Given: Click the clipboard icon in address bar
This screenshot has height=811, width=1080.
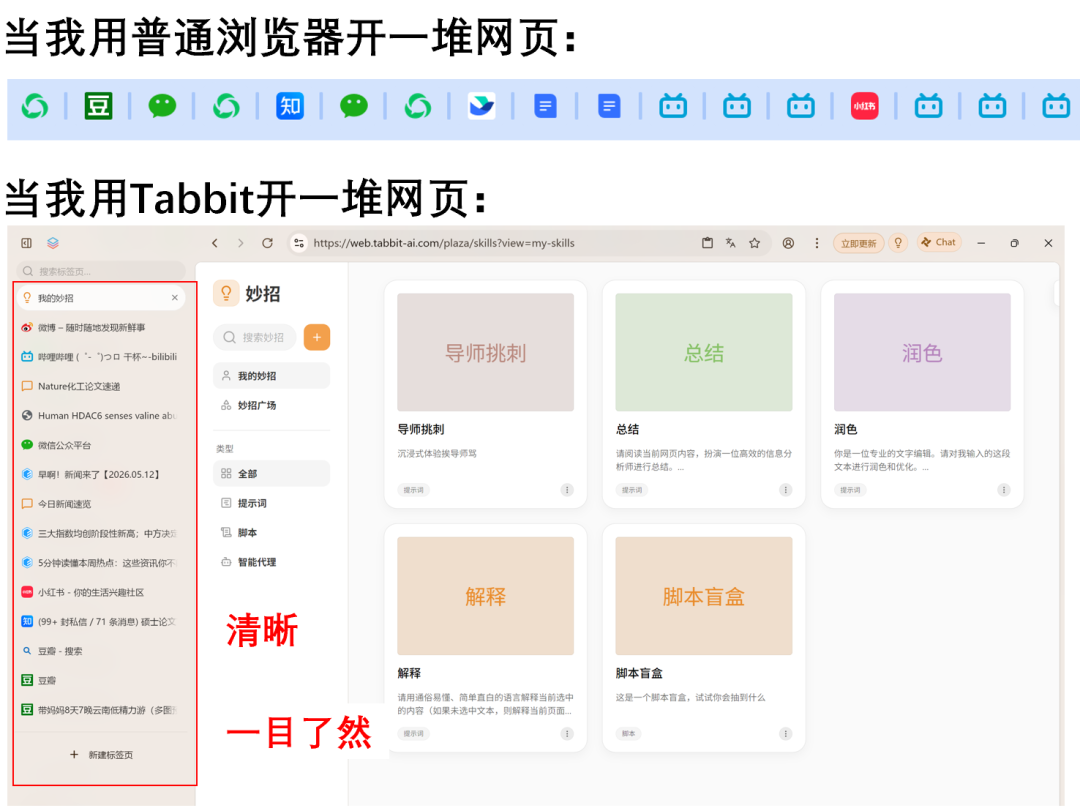Looking at the screenshot, I should pos(707,243).
